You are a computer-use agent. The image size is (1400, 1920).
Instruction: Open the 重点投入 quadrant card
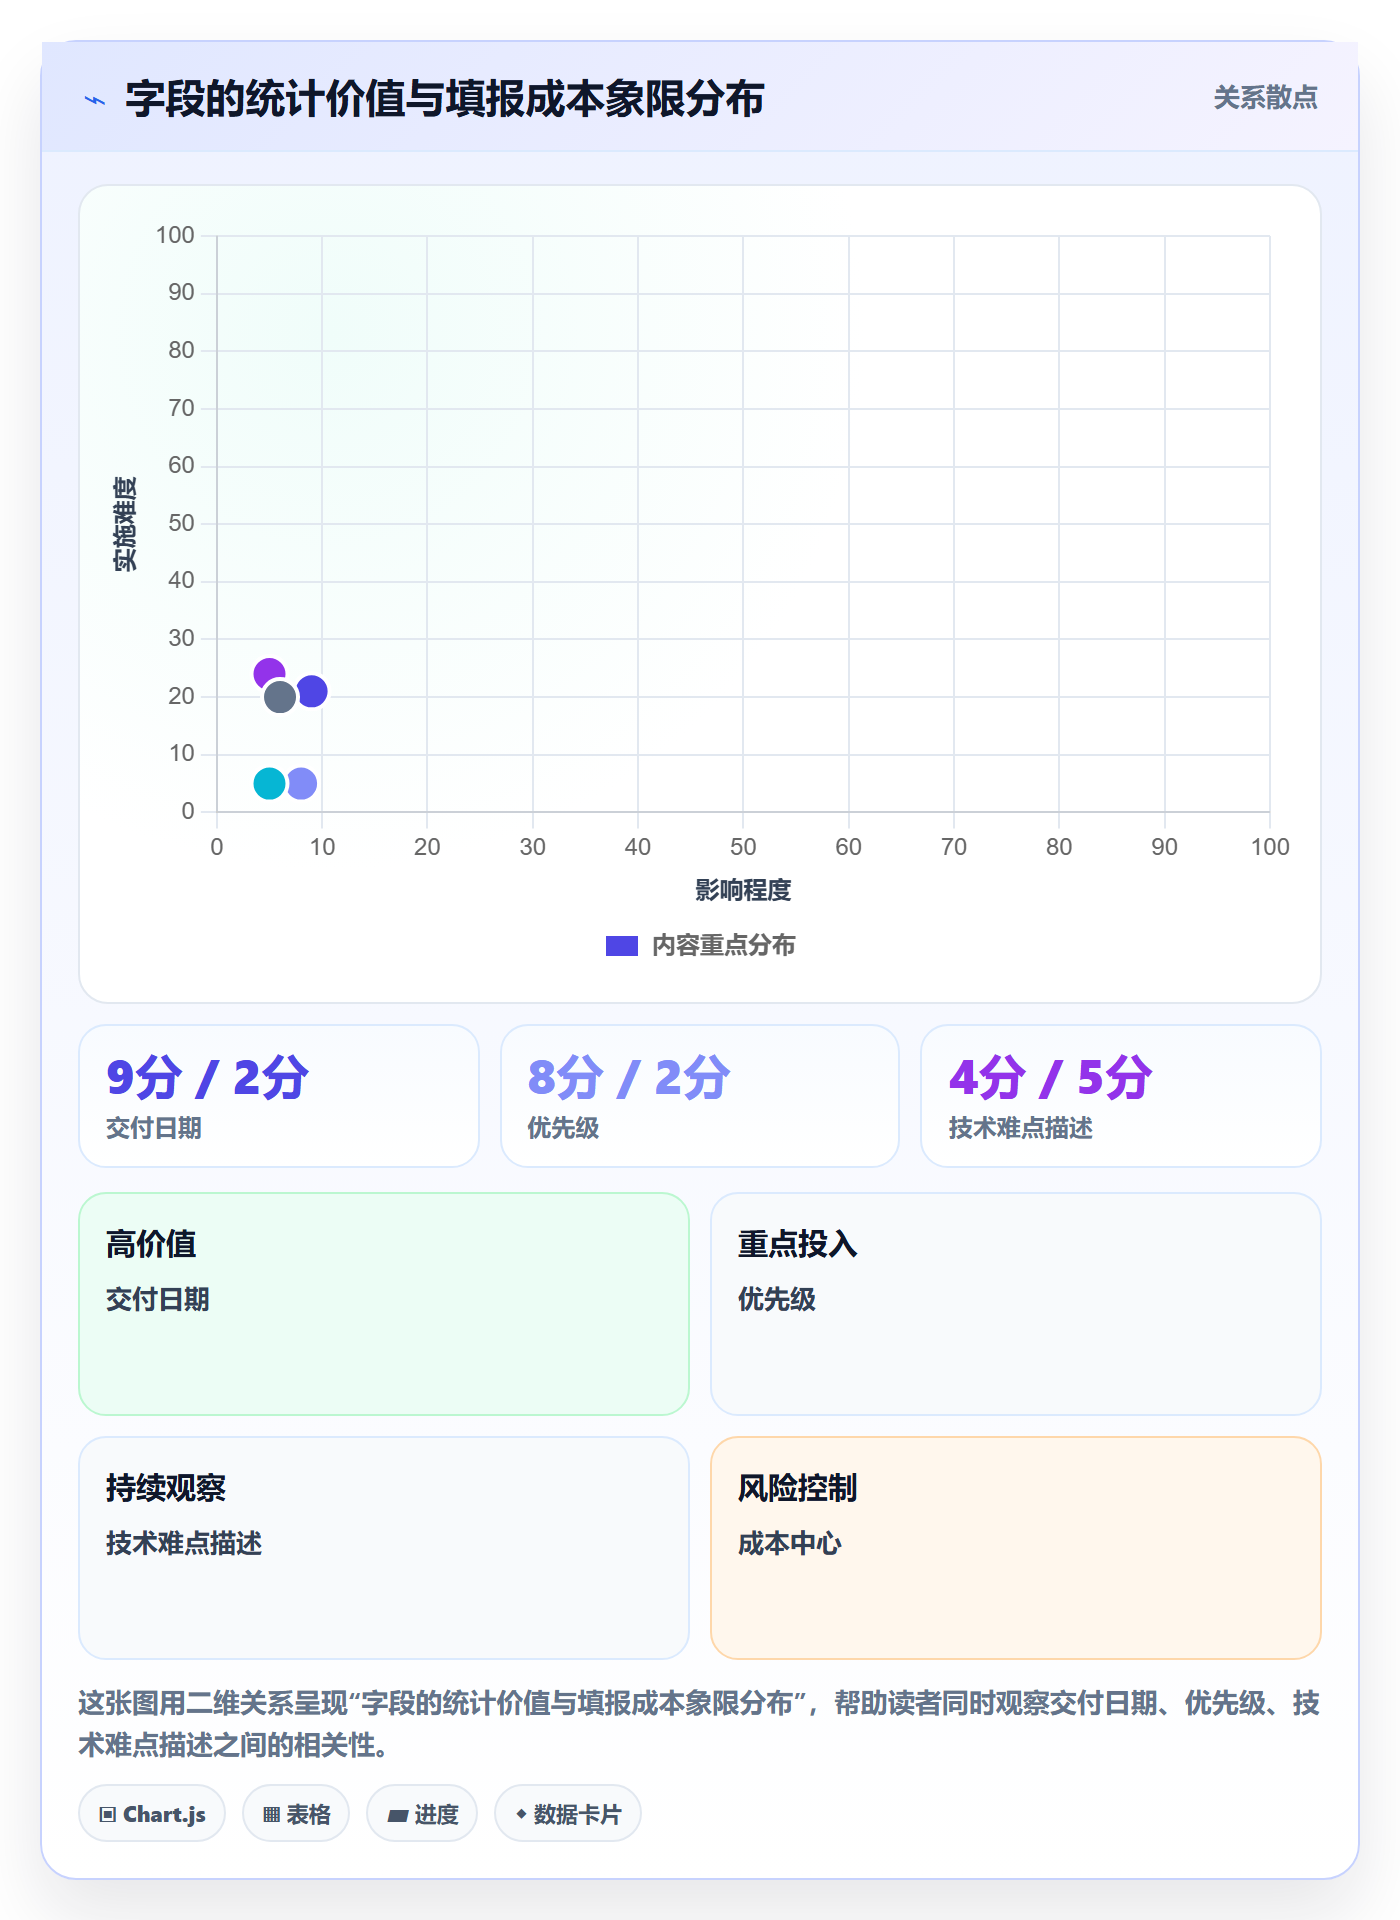pos(1016,1304)
